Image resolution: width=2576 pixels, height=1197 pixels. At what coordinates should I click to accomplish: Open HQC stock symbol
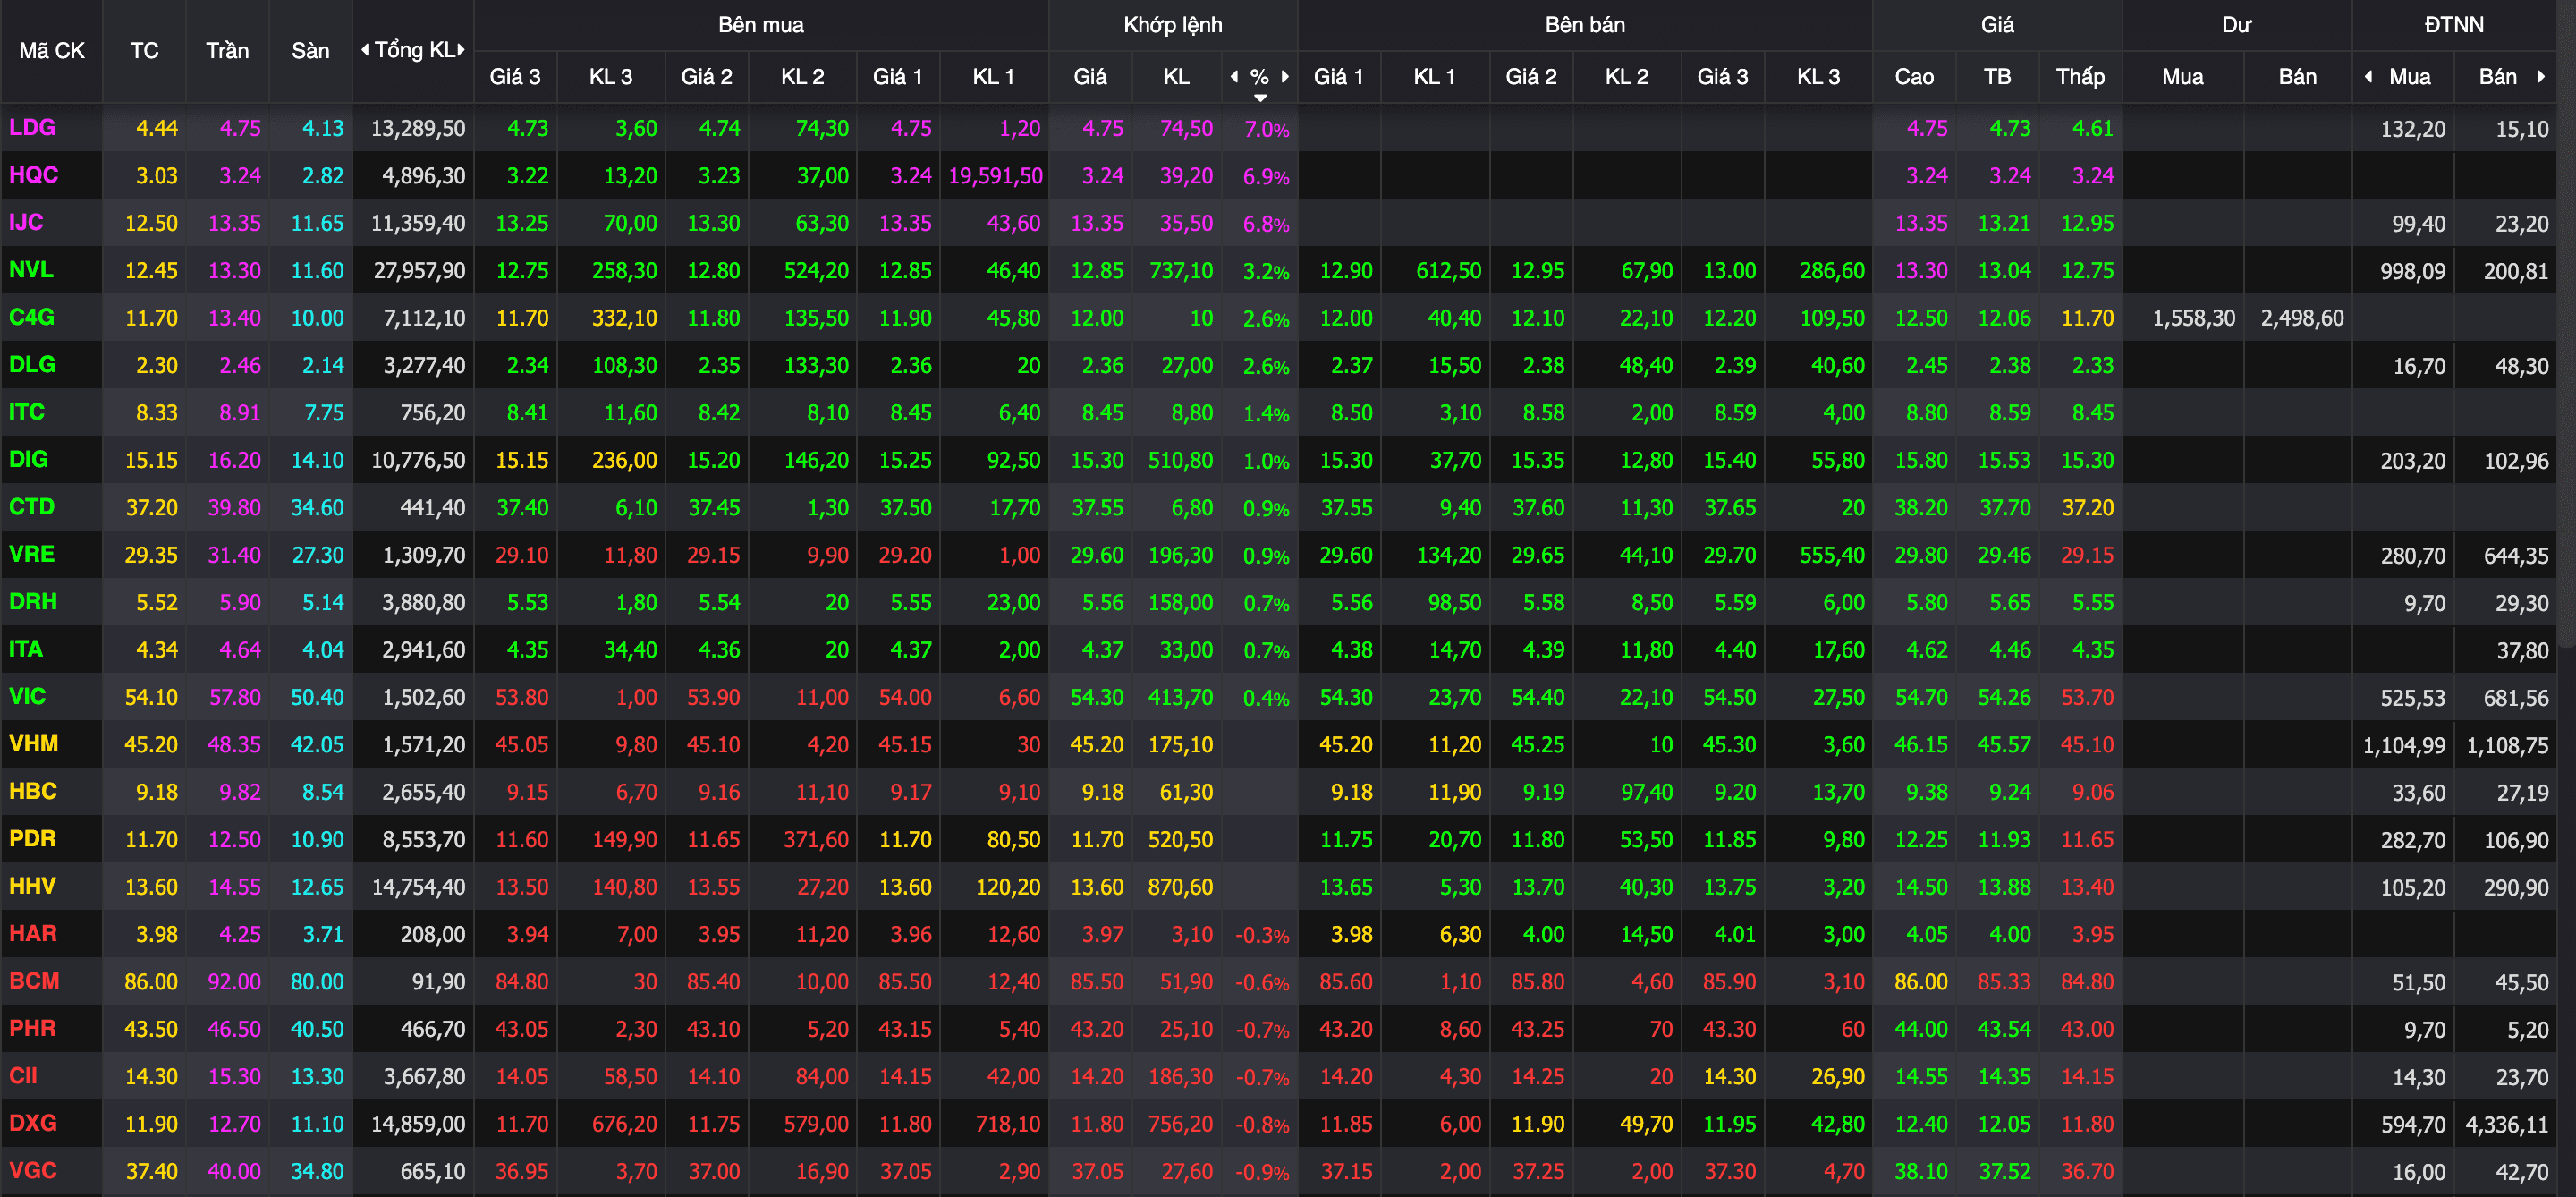(33, 175)
